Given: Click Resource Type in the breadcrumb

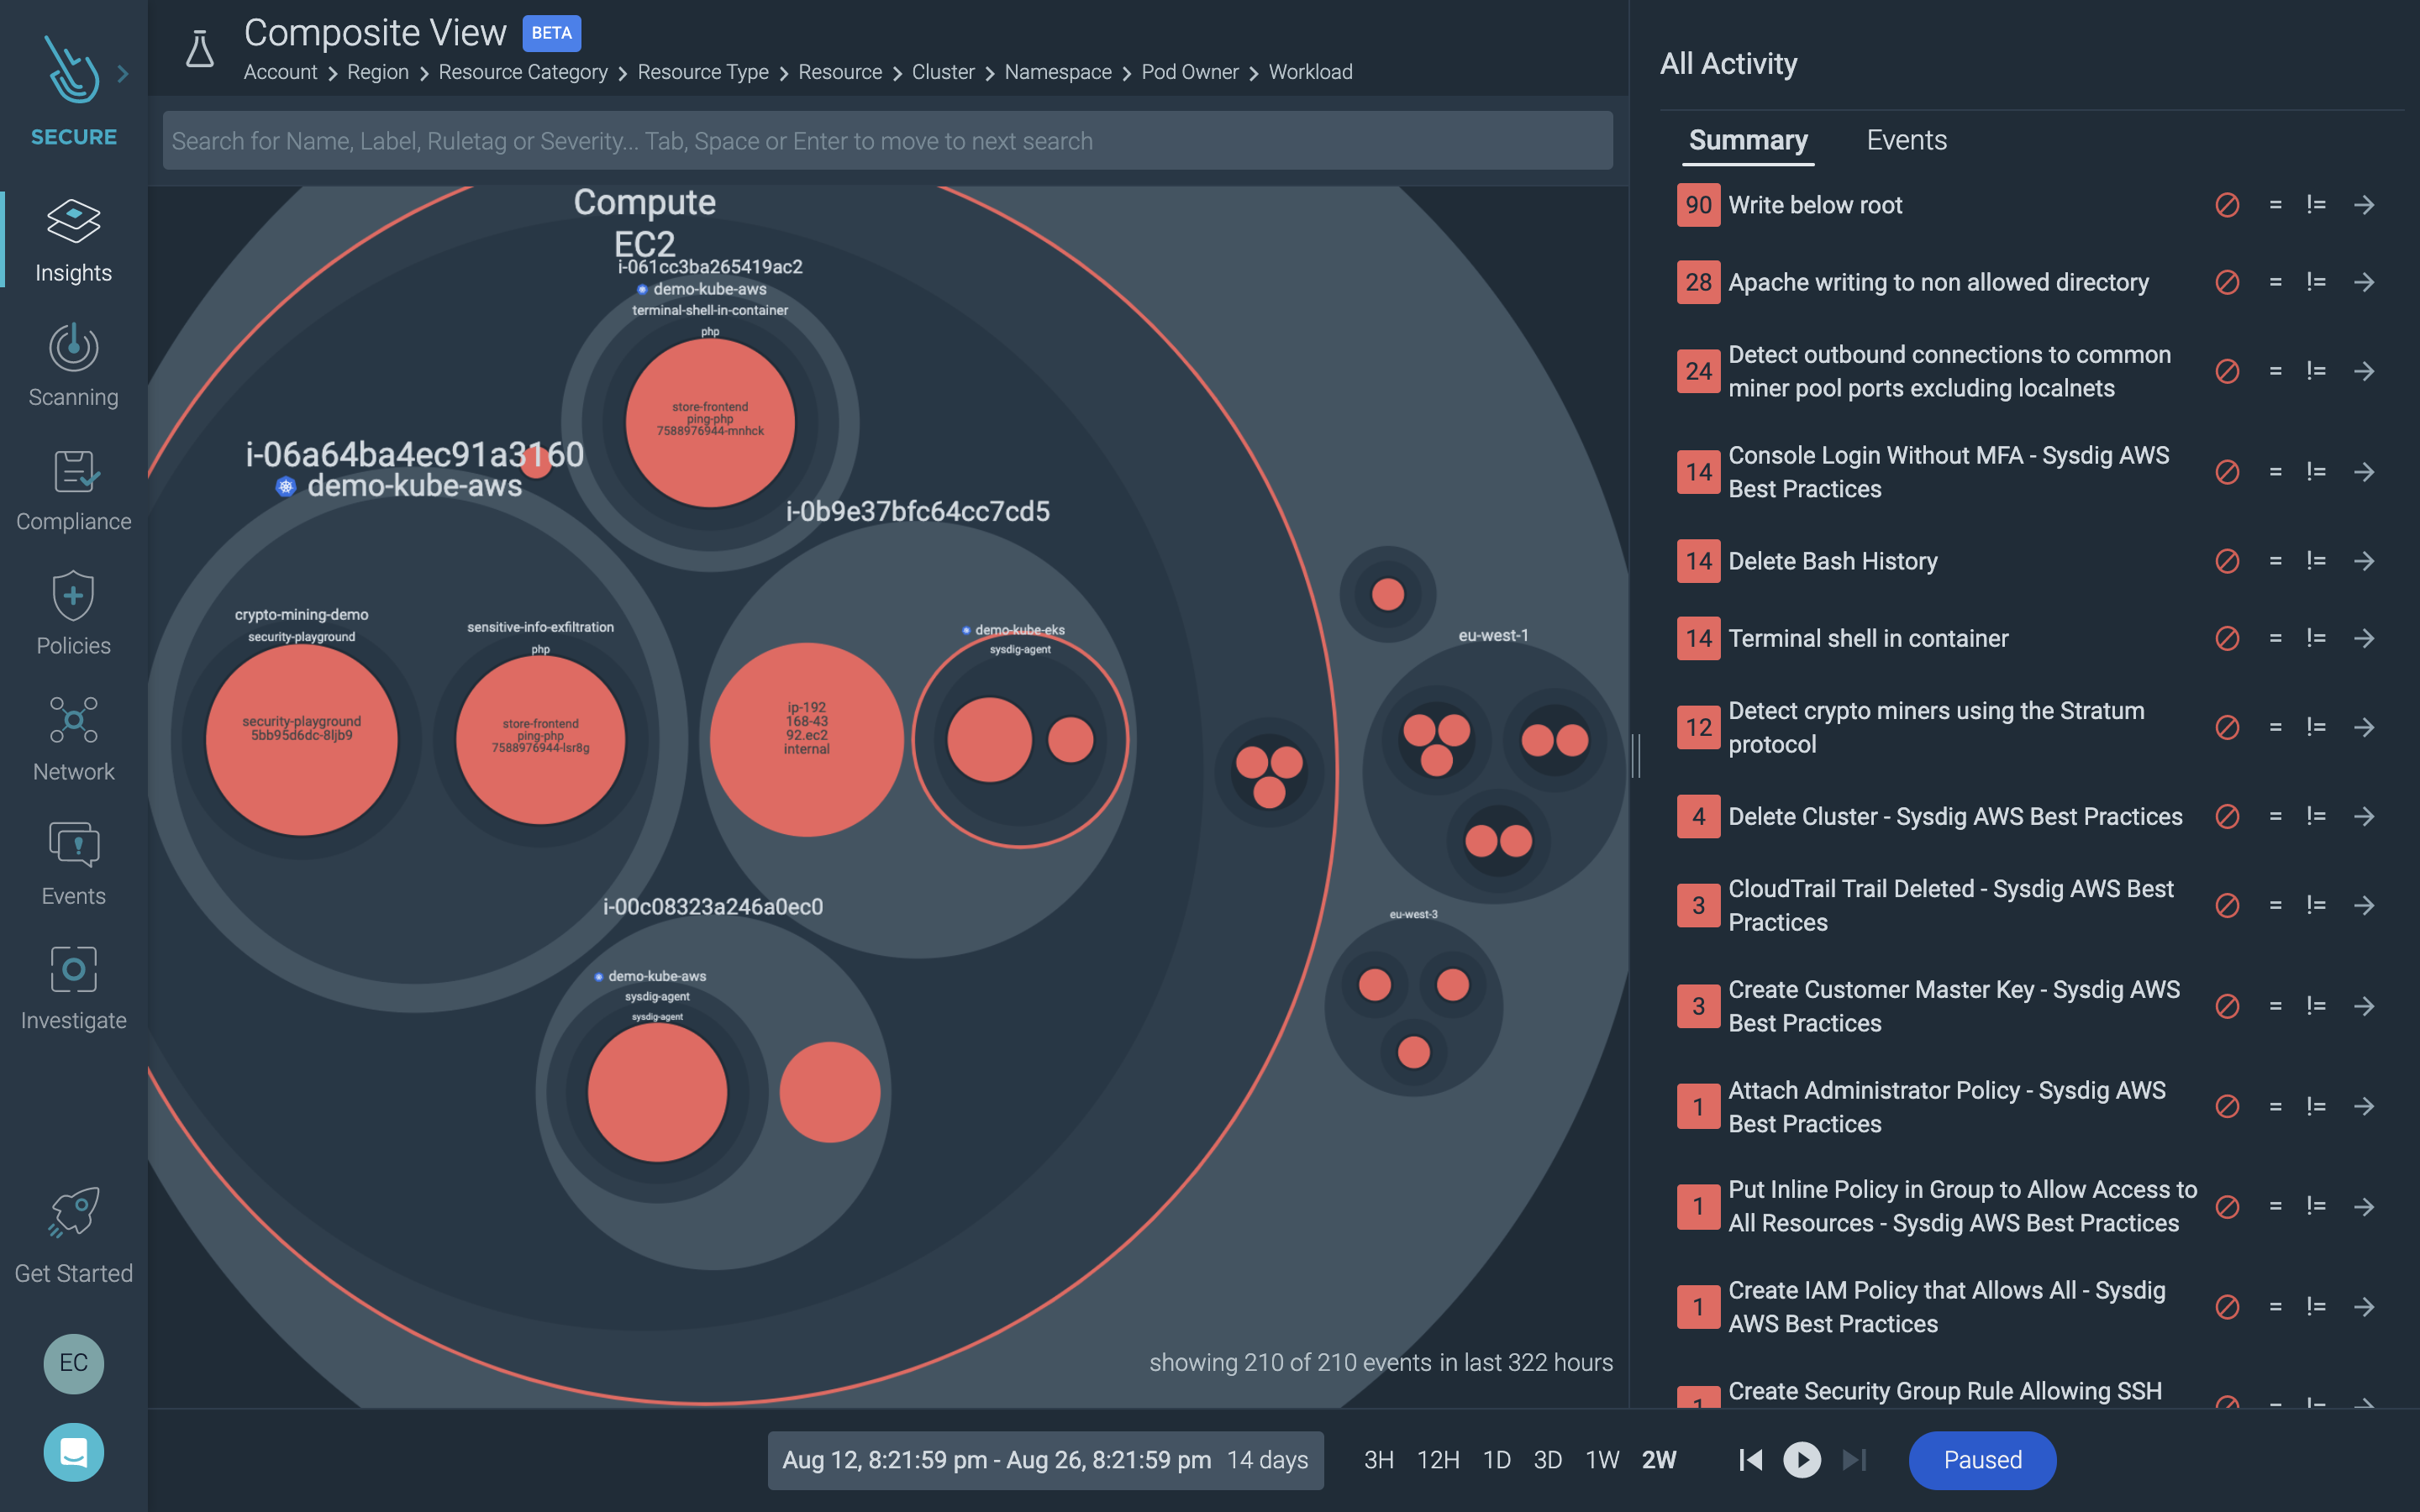Looking at the screenshot, I should tap(703, 72).
